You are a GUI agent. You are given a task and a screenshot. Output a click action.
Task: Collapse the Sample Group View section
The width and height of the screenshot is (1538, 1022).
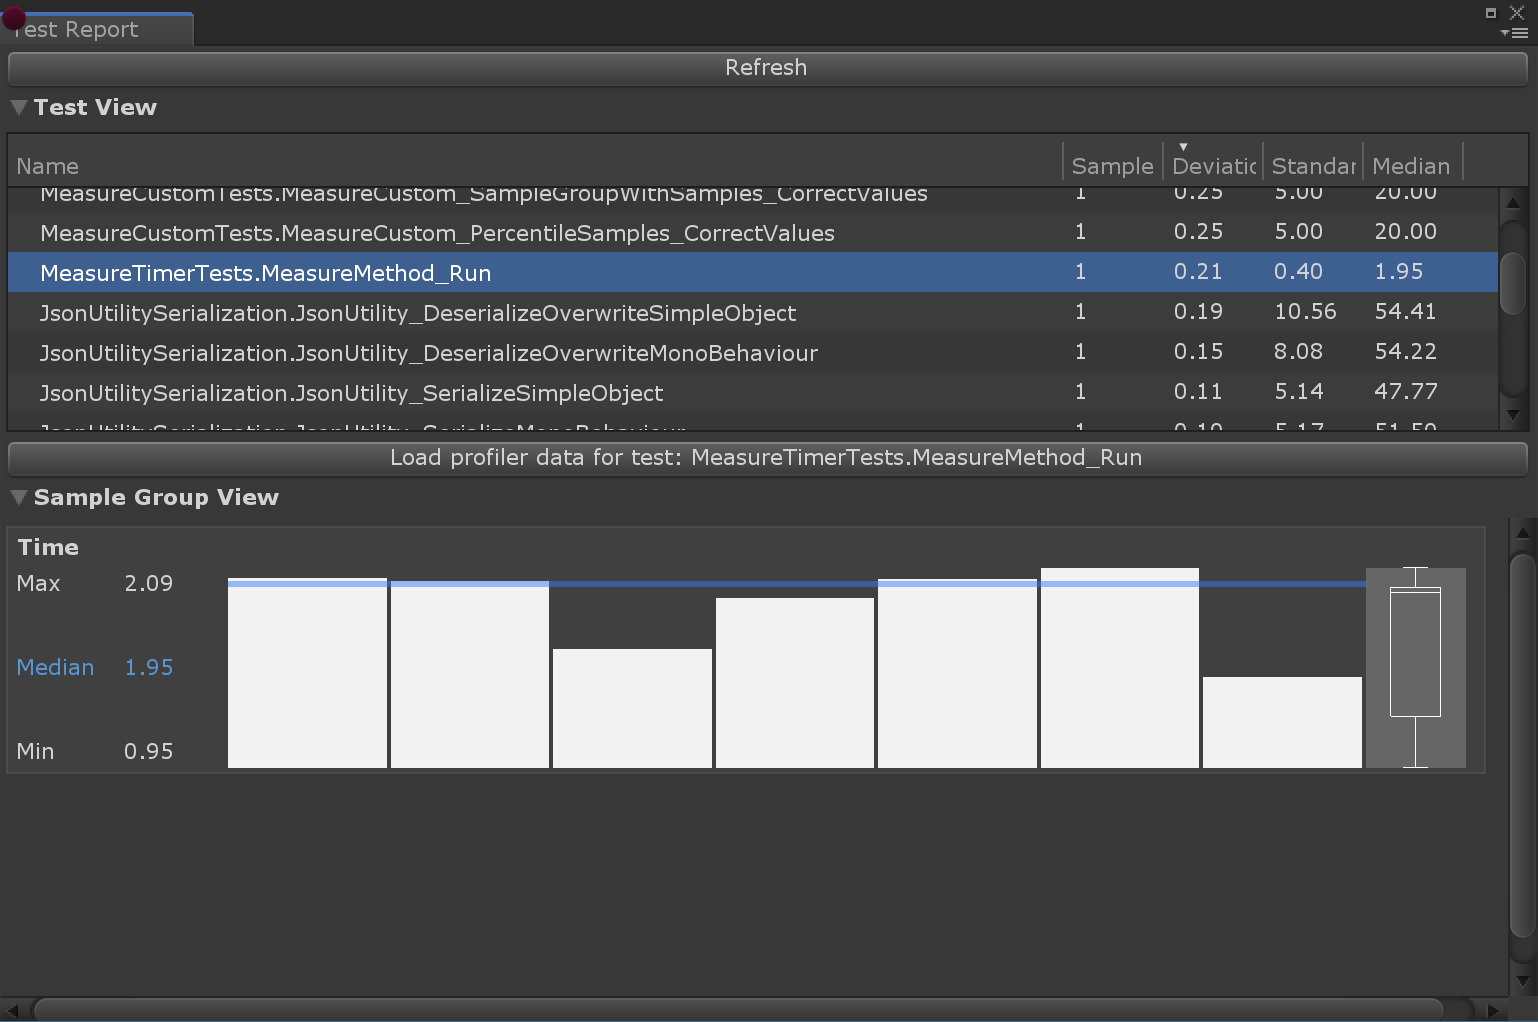pos(18,498)
